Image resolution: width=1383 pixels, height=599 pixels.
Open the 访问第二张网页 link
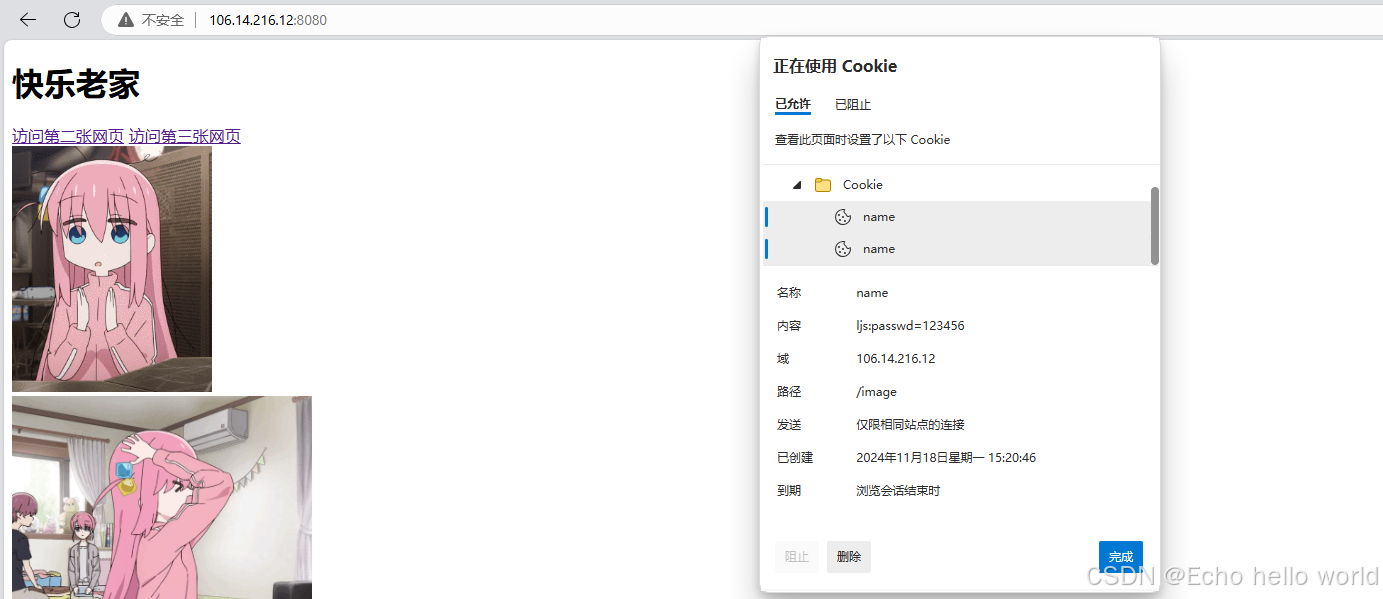click(68, 137)
